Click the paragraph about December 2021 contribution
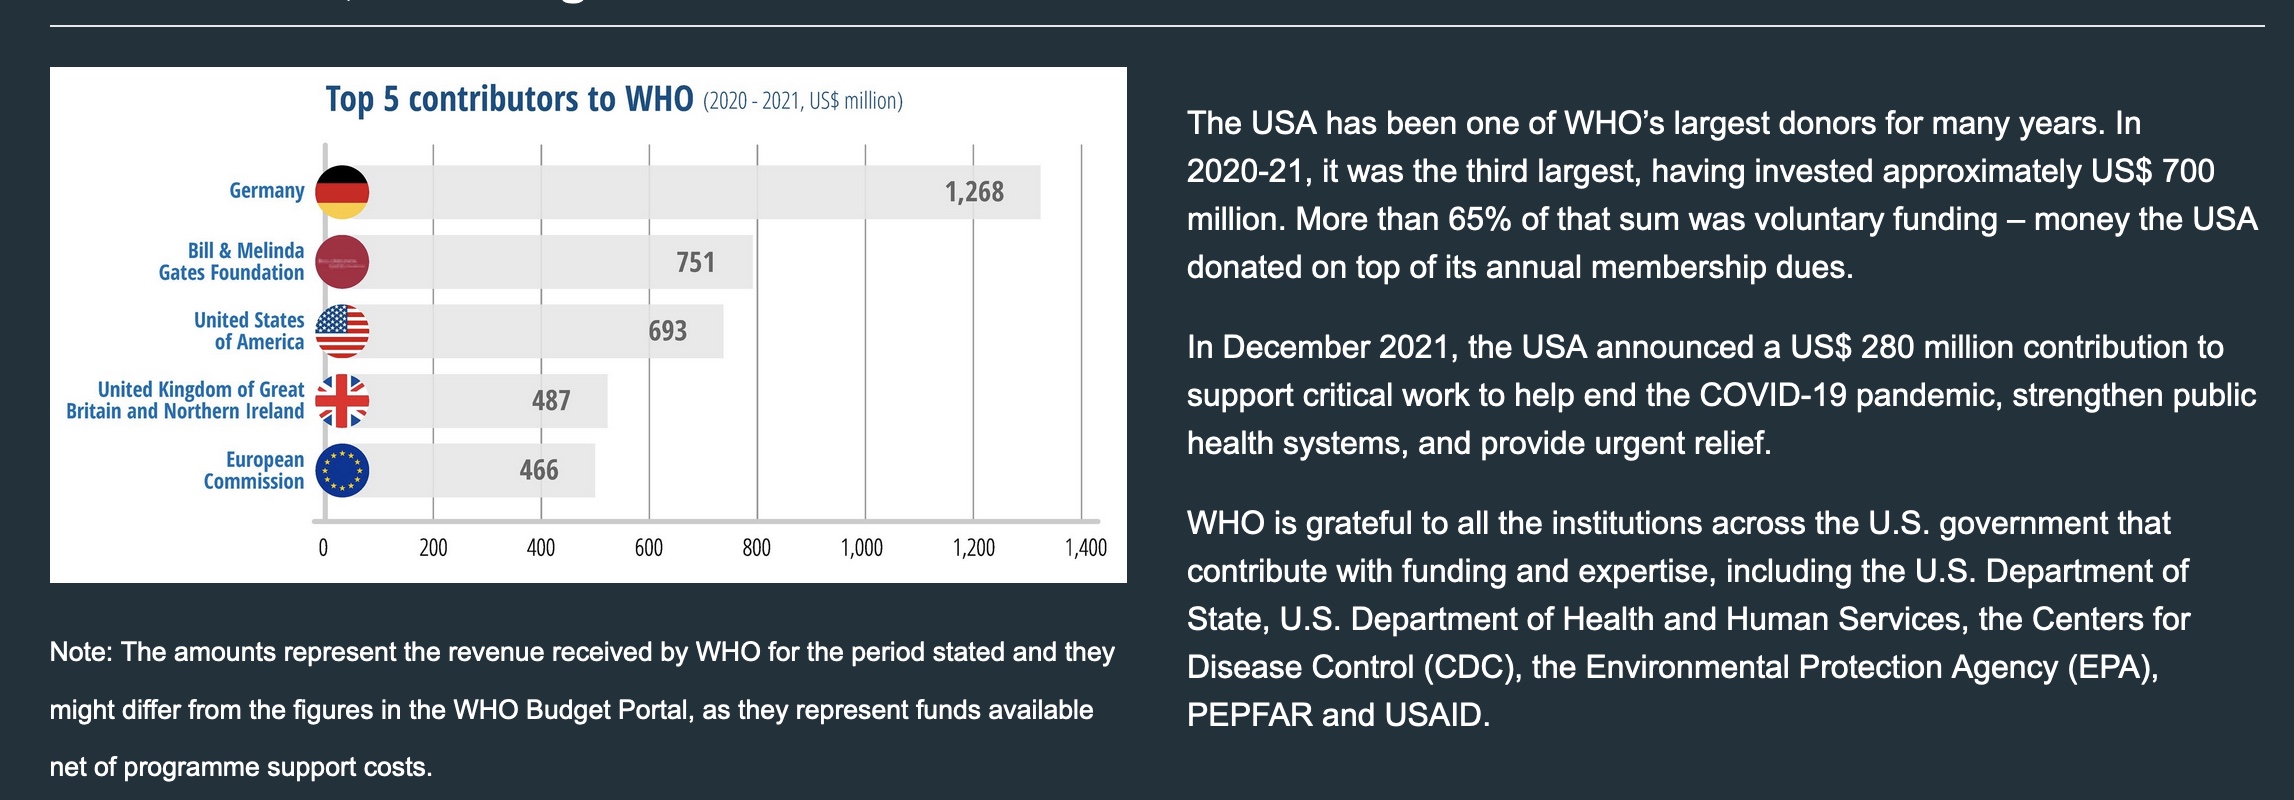 (x=1720, y=395)
